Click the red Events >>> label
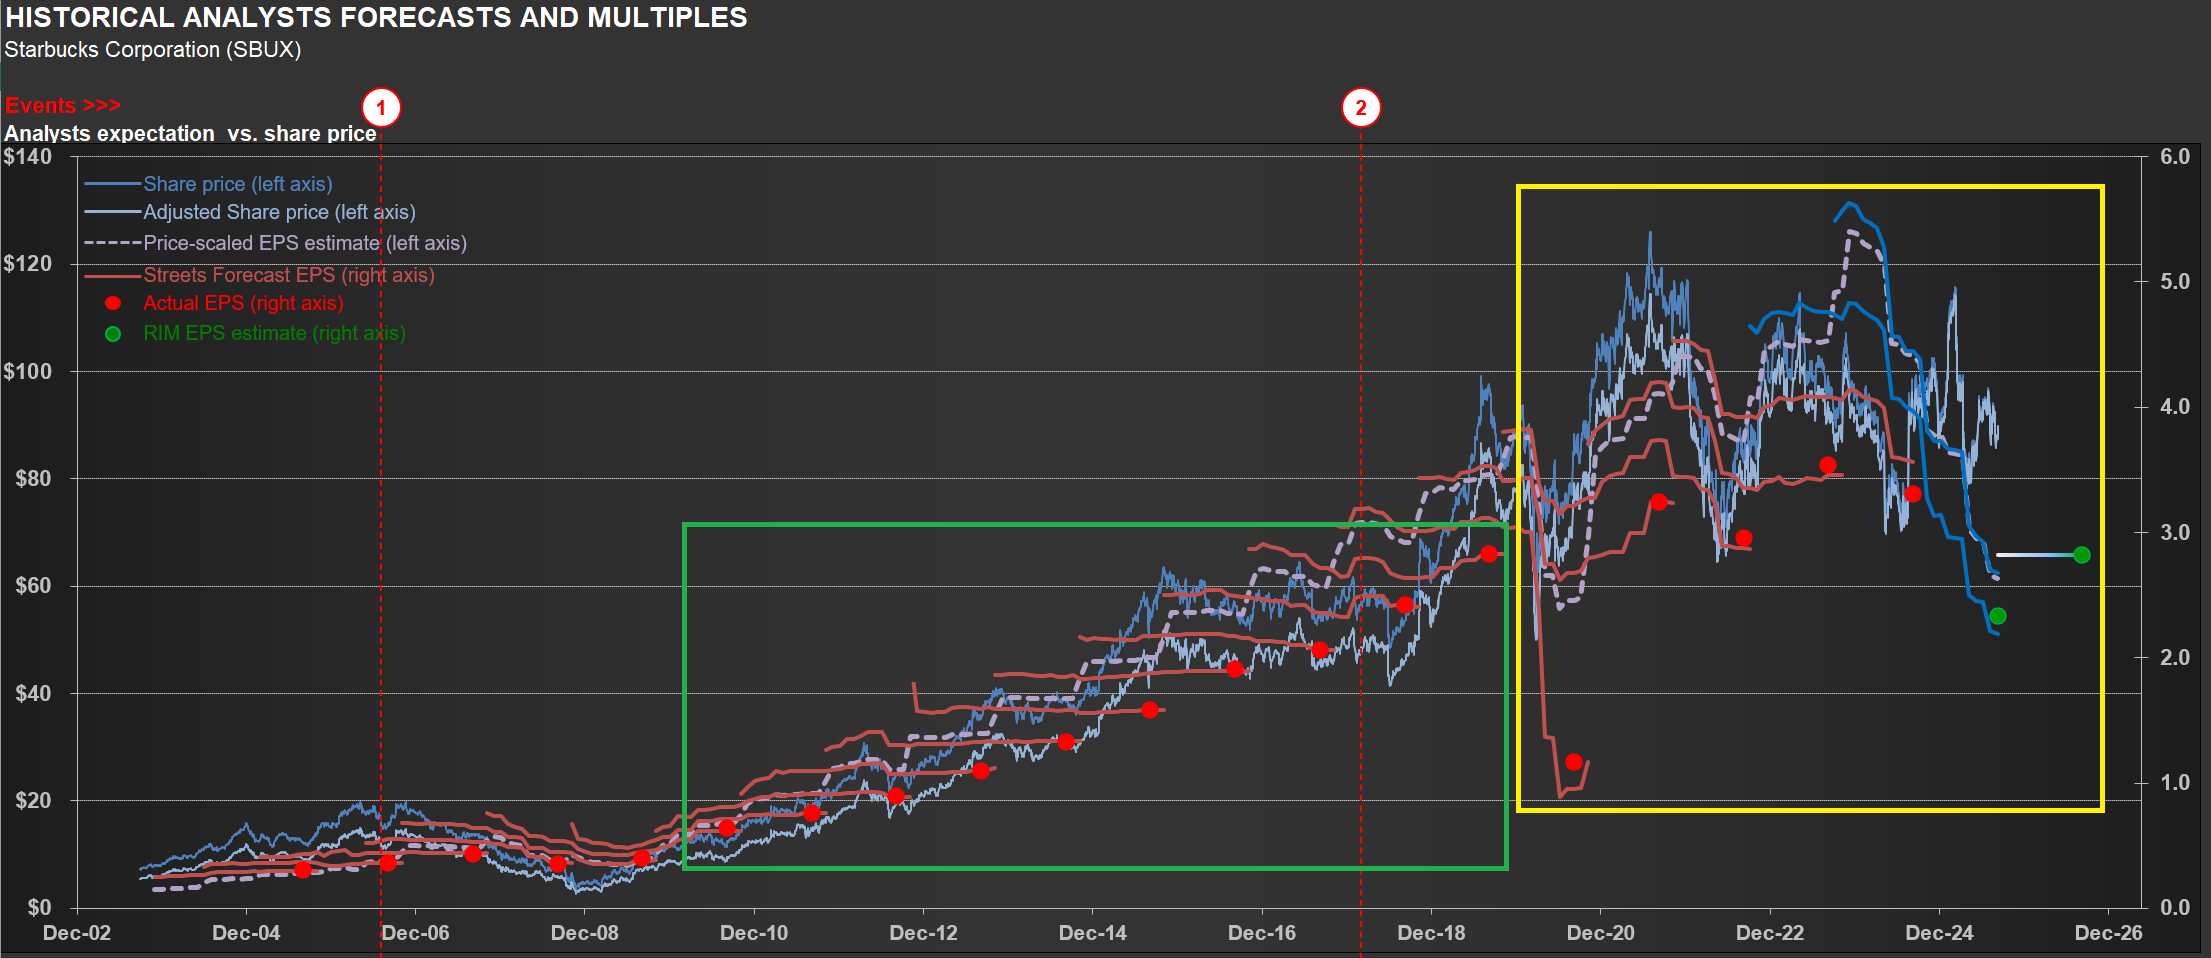2211x958 pixels. click(x=62, y=106)
